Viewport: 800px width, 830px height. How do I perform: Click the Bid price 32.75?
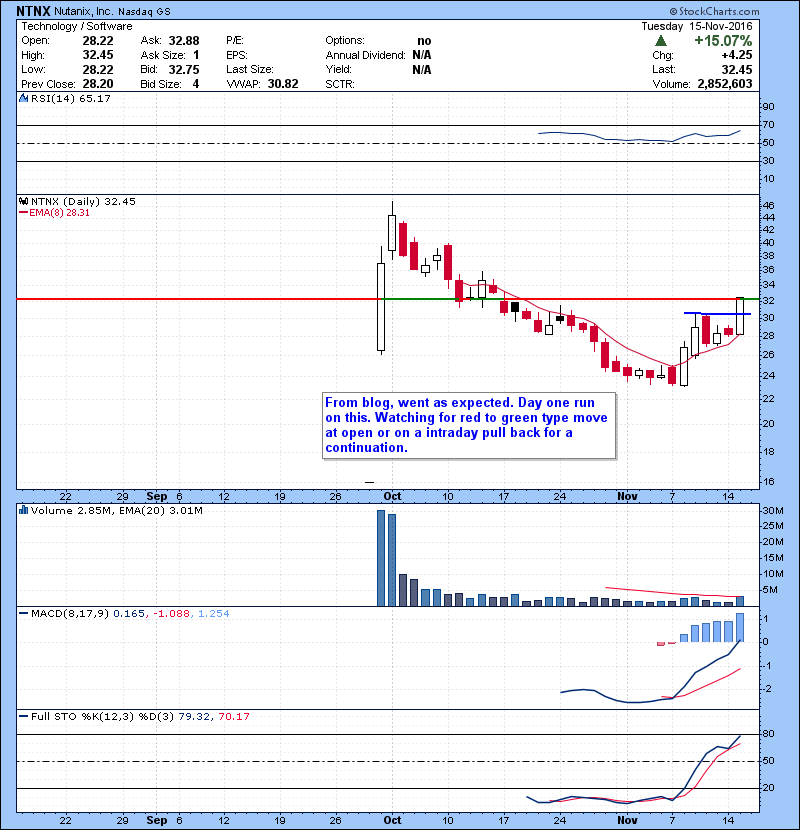tap(184, 70)
